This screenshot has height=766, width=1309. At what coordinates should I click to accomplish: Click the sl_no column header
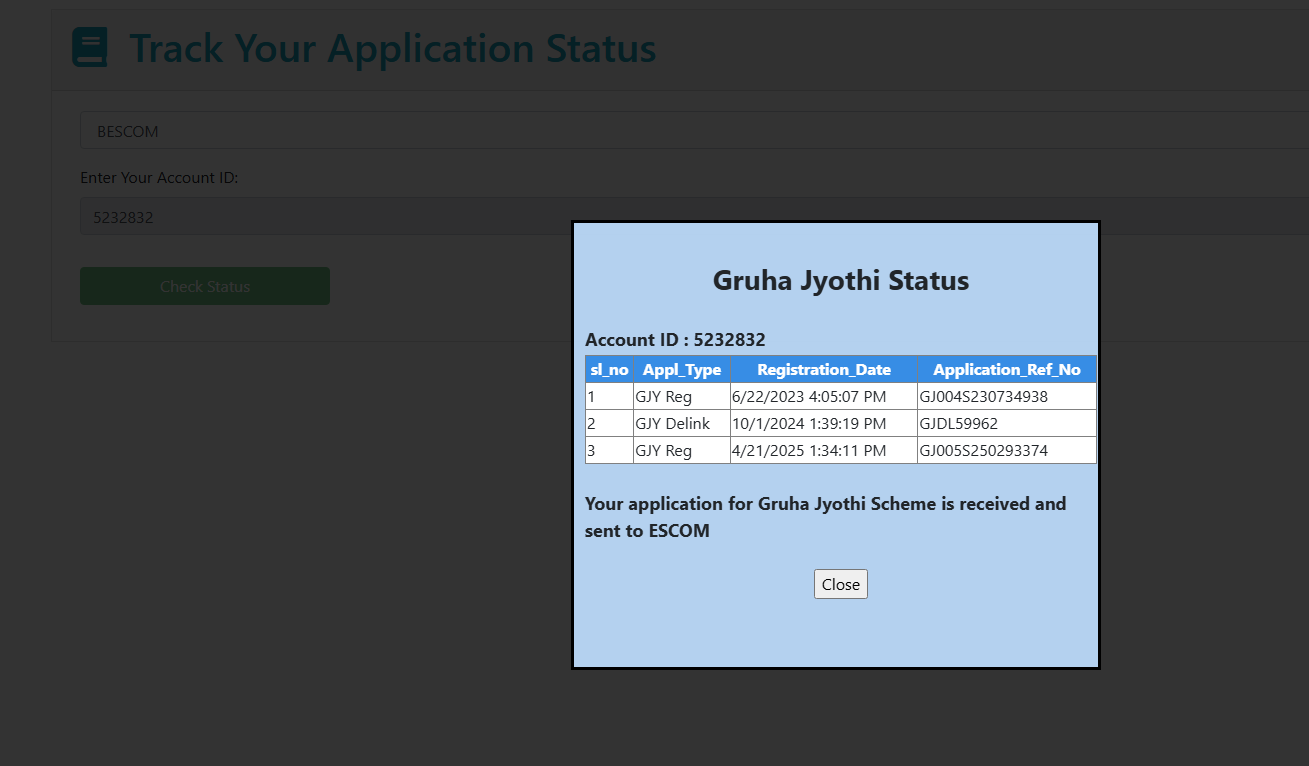pyautogui.click(x=609, y=369)
